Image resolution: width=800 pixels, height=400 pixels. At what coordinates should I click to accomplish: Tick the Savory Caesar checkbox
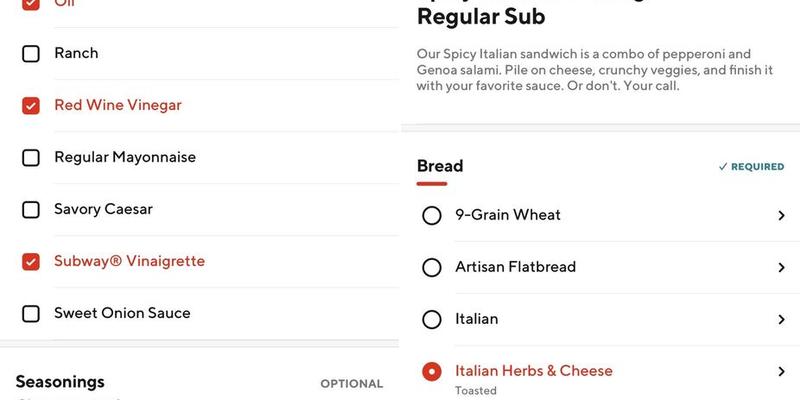31,209
